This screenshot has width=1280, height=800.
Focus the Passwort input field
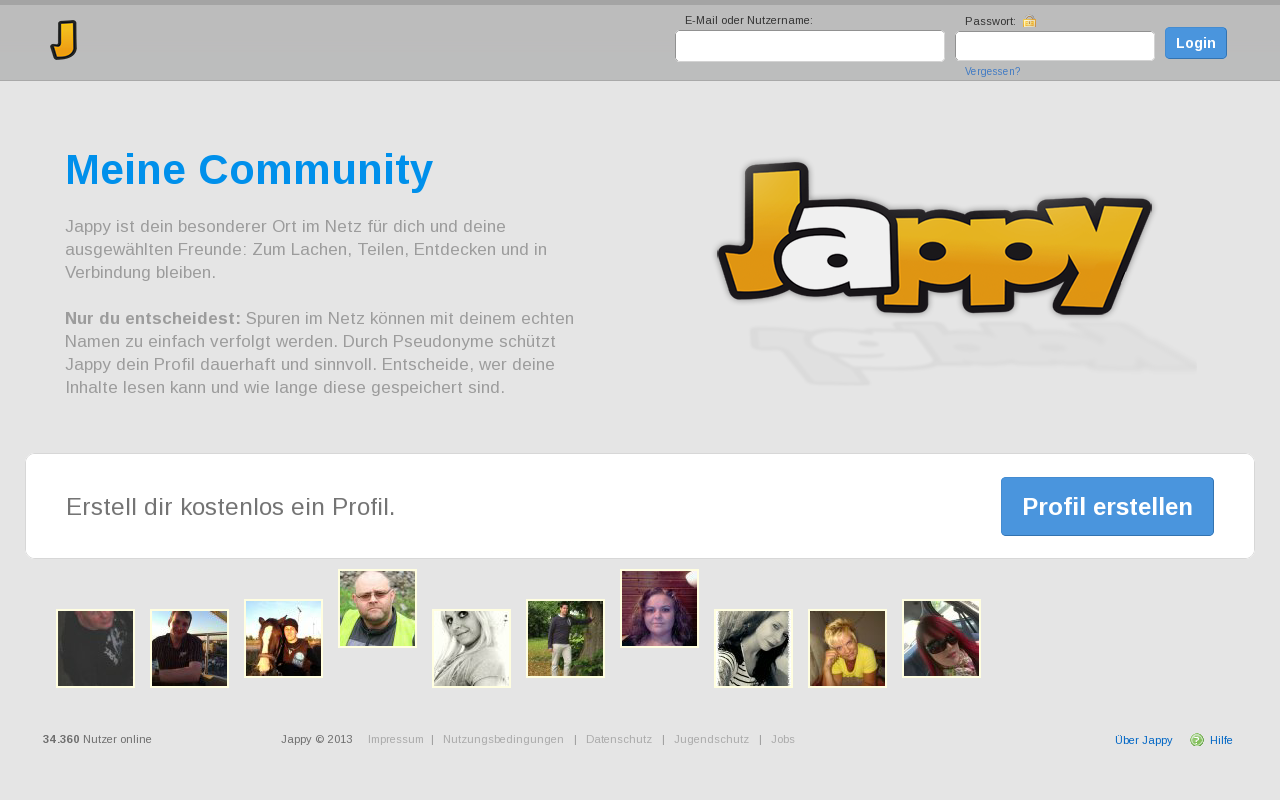point(1055,46)
